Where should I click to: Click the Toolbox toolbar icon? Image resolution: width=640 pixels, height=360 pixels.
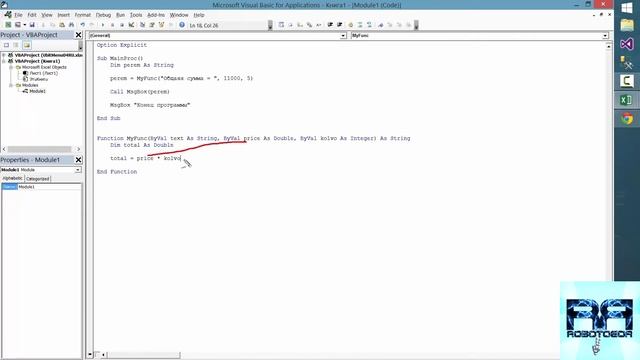coord(171,25)
